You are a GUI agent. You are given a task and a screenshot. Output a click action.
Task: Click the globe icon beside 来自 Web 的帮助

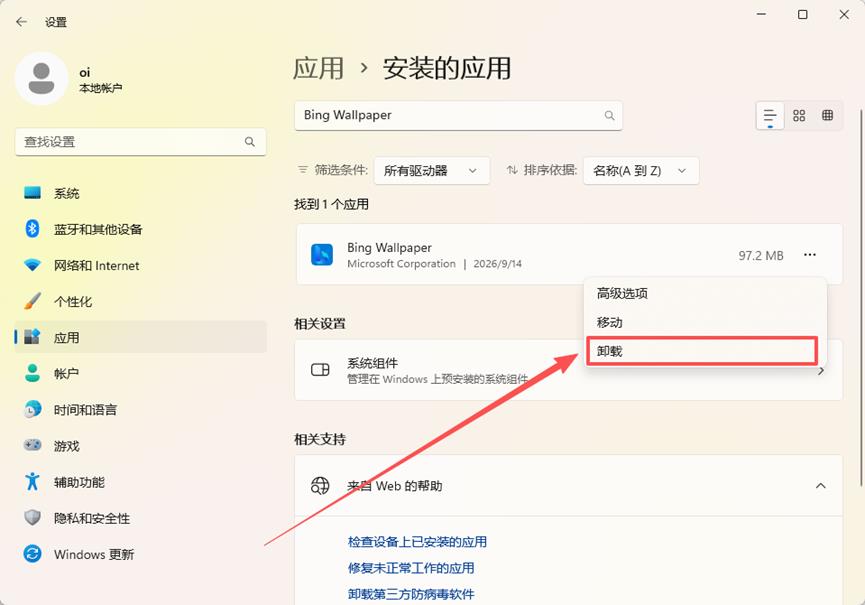pos(321,485)
